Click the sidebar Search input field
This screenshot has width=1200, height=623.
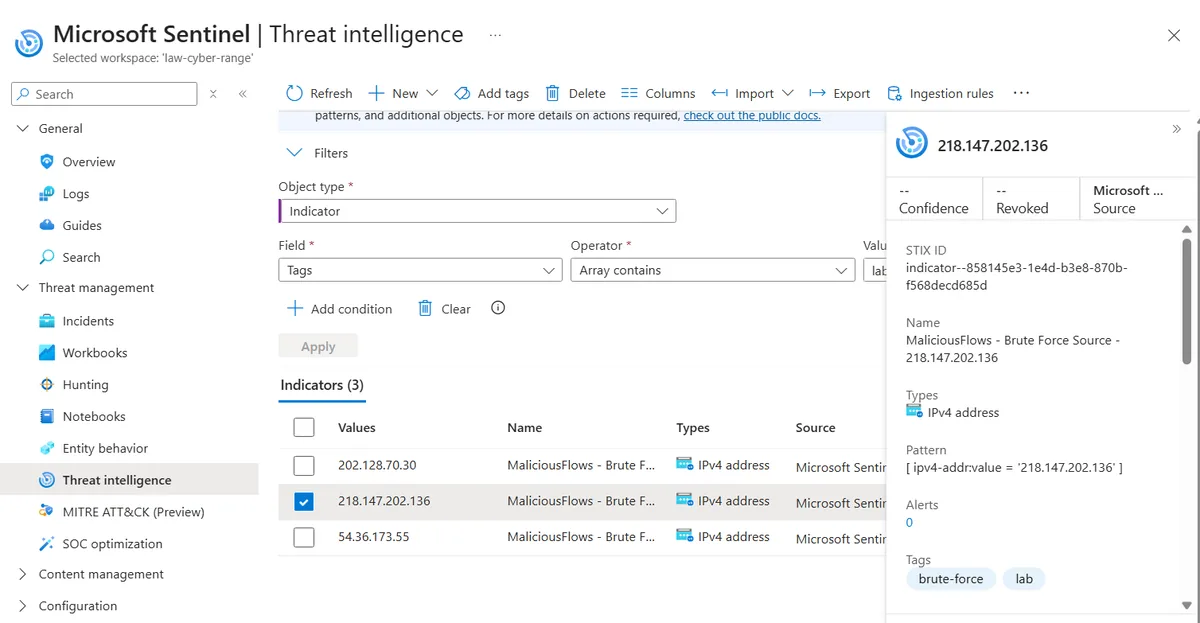104,94
